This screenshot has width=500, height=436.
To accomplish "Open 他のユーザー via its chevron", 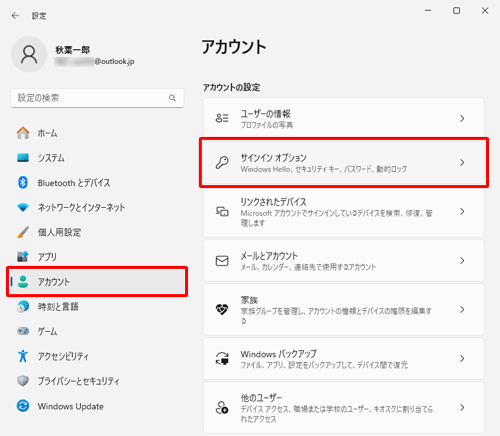I will tap(462, 407).
